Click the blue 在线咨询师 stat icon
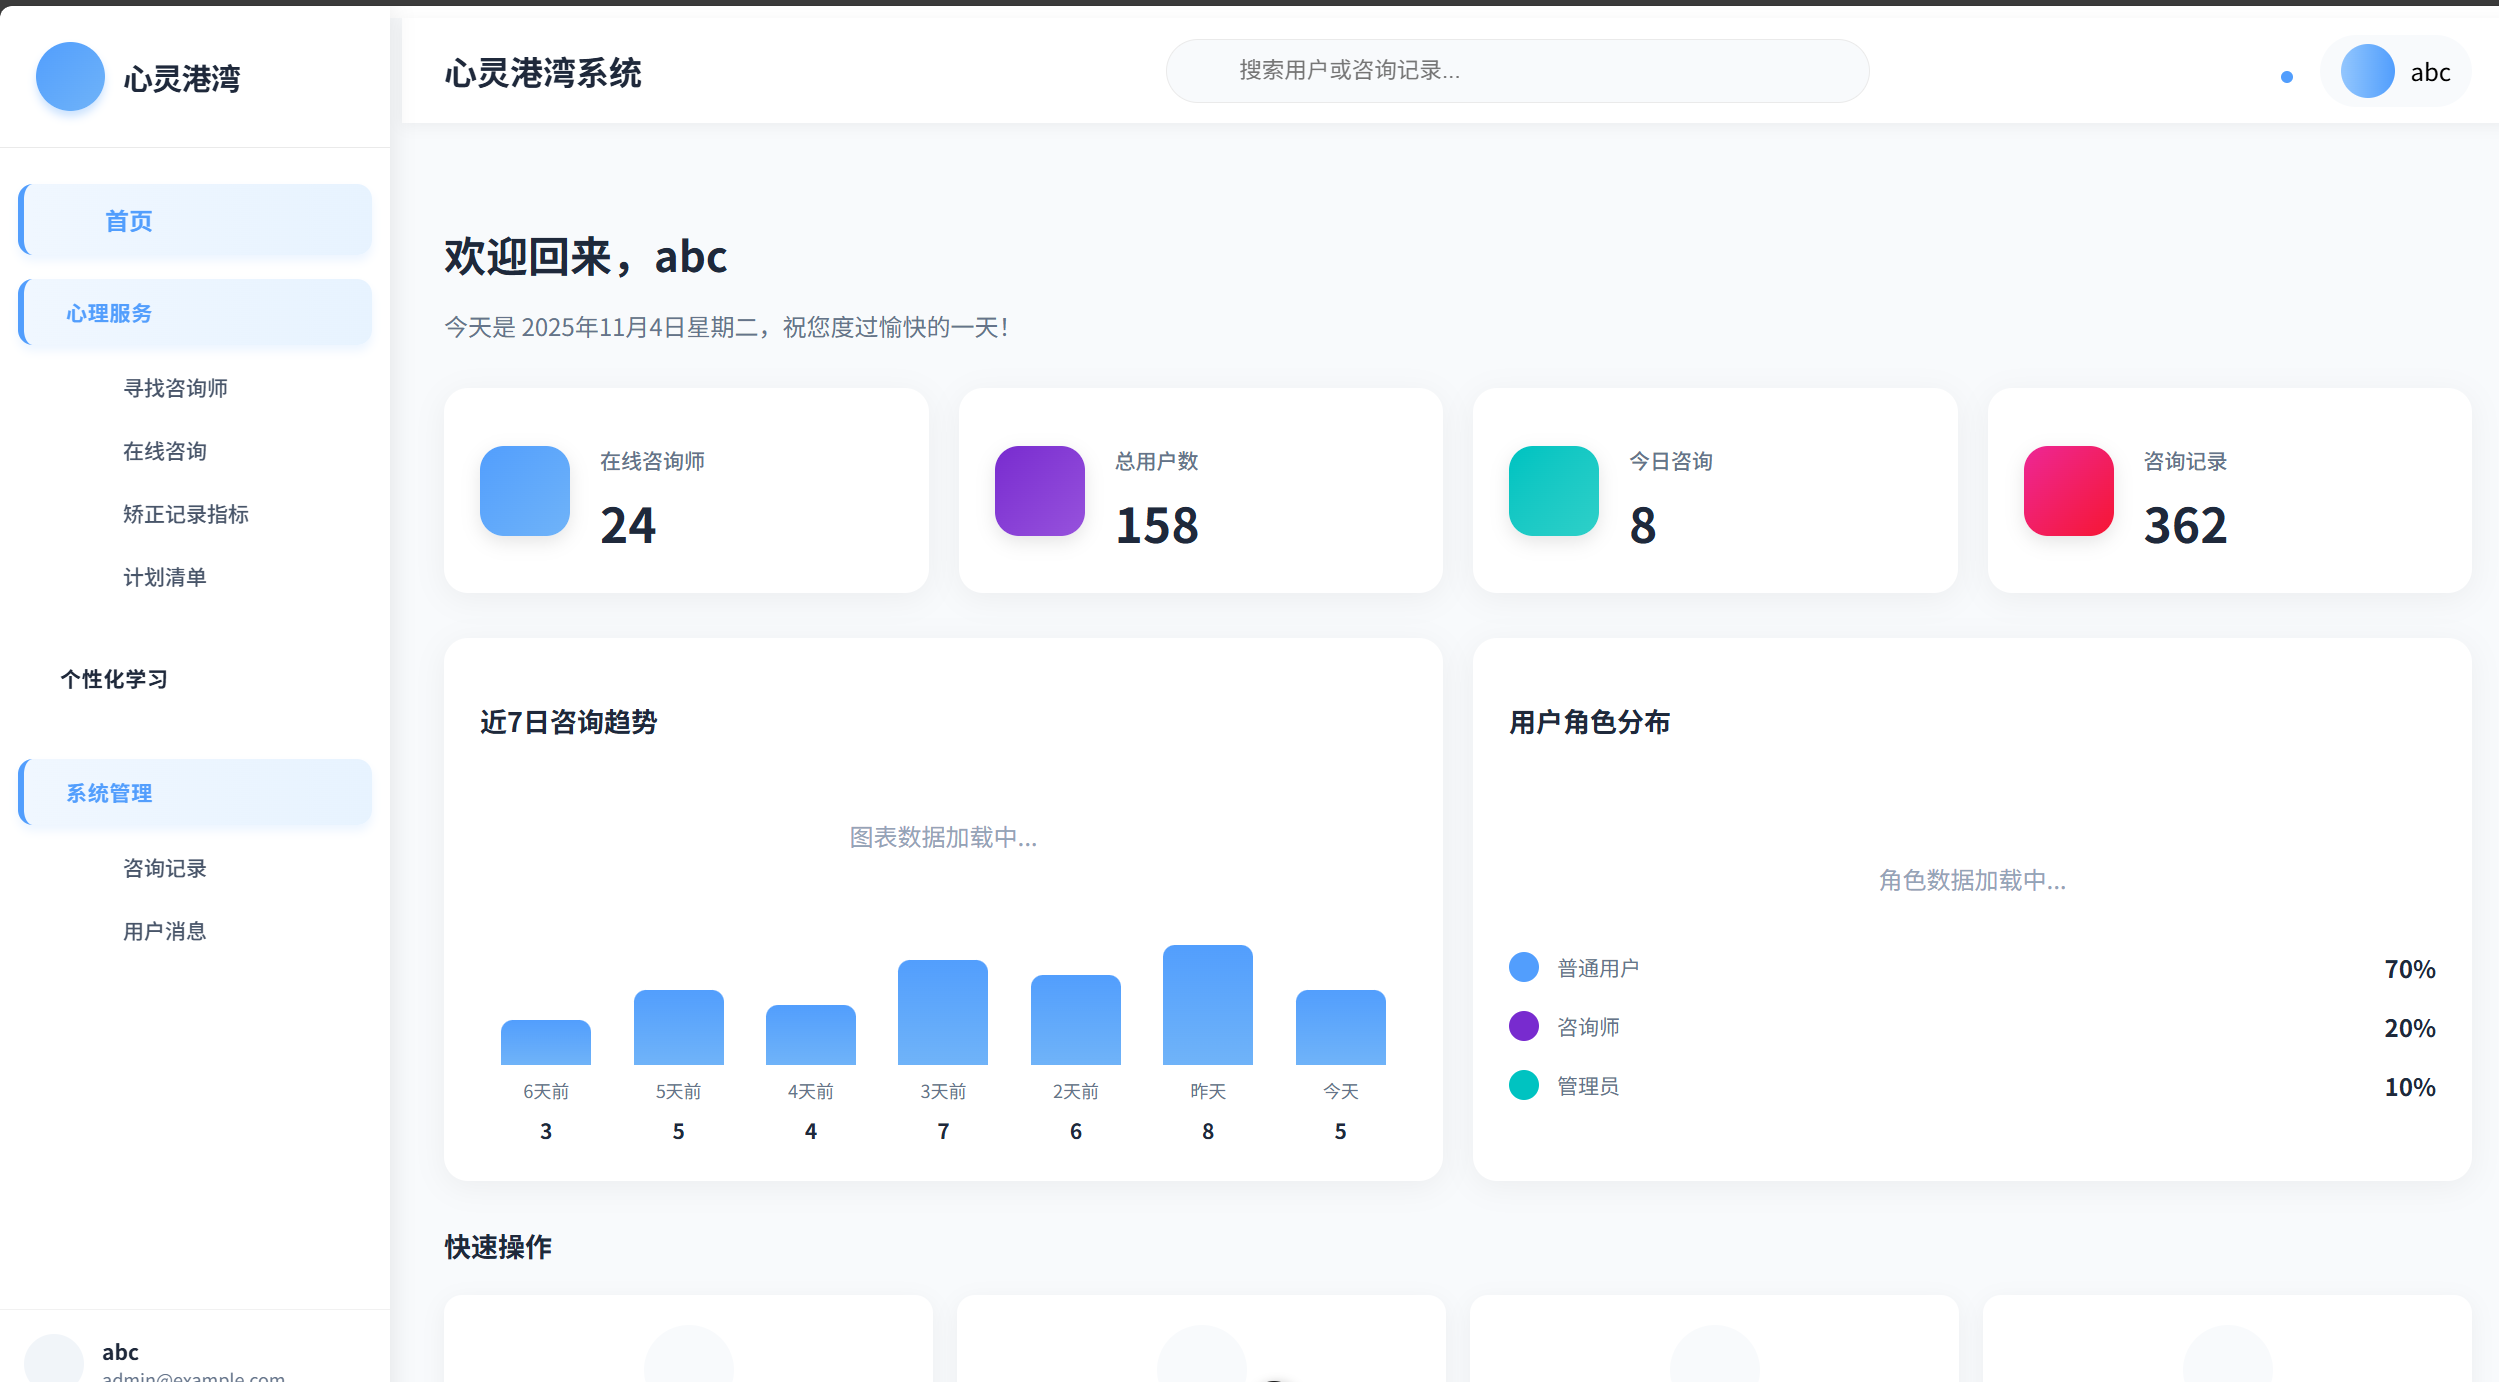Image resolution: width=2499 pixels, height=1382 pixels. pos(524,490)
